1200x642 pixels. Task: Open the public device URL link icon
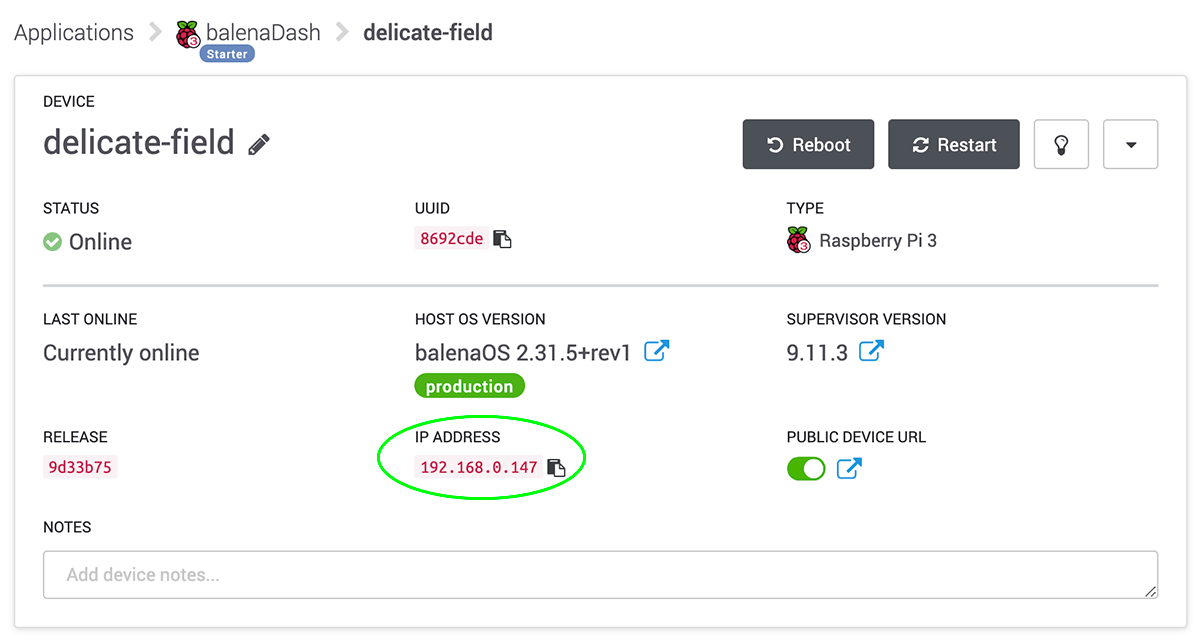pos(849,468)
